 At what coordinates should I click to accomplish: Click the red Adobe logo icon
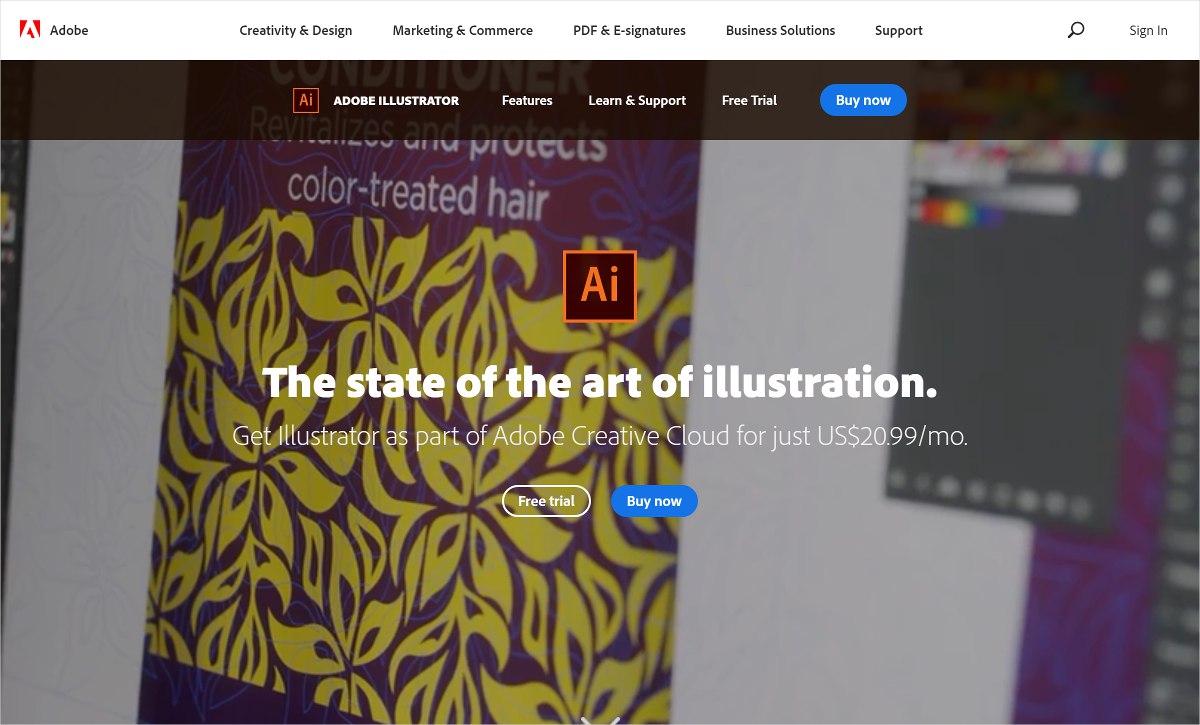click(x=30, y=30)
